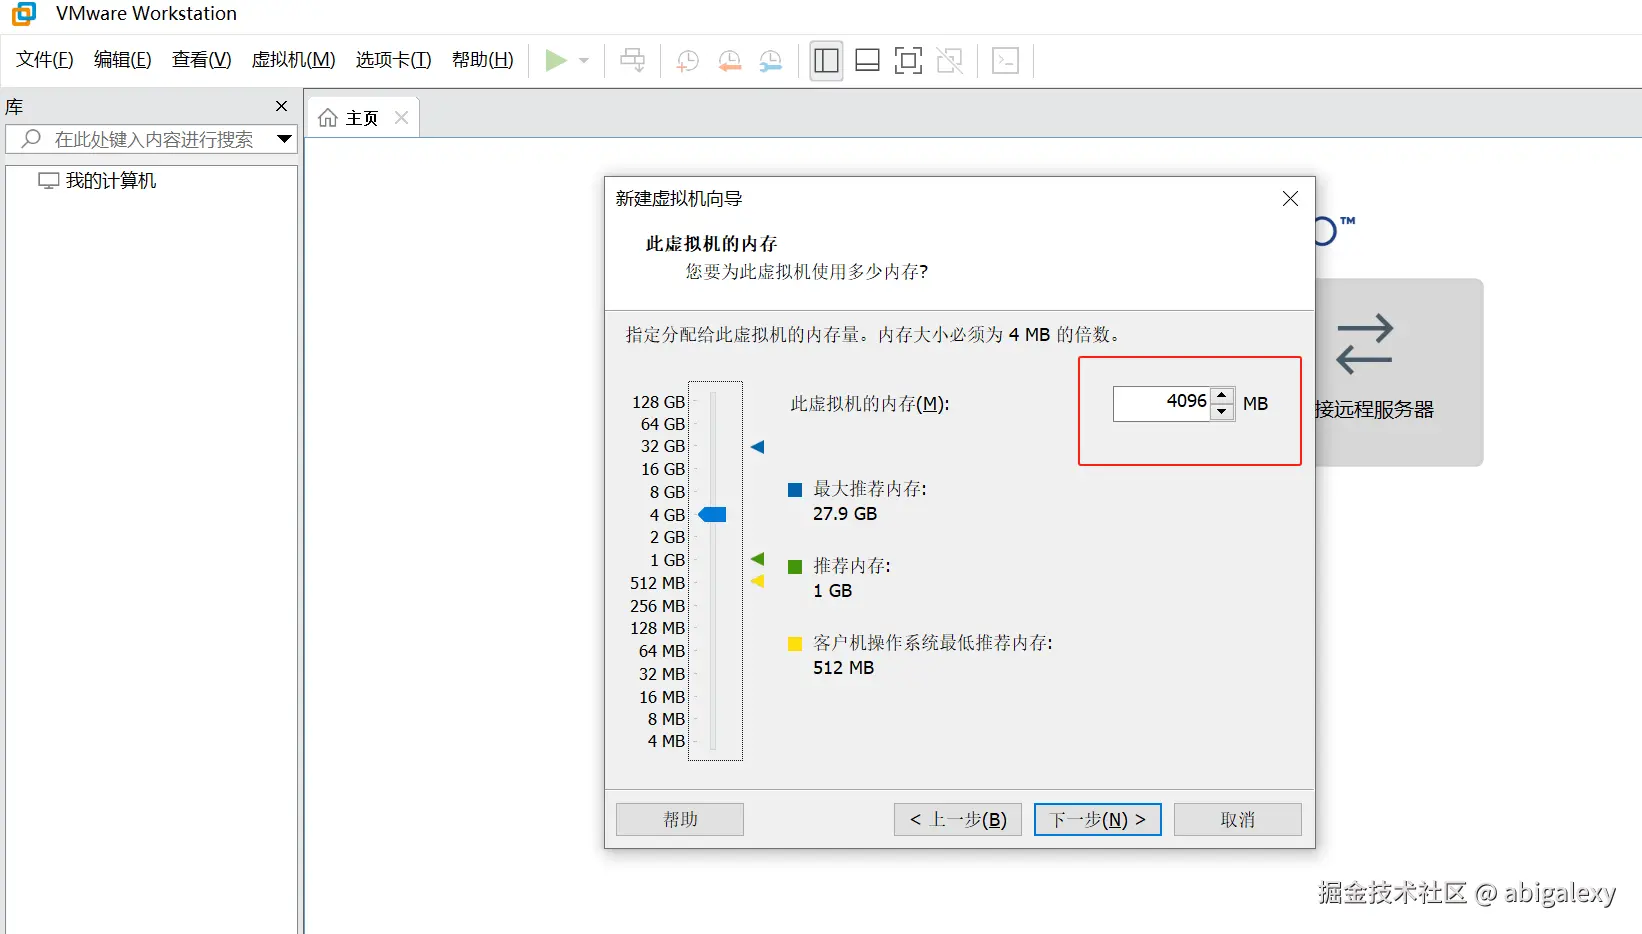
Task: Show the thumbnail bar
Action: coord(866,60)
